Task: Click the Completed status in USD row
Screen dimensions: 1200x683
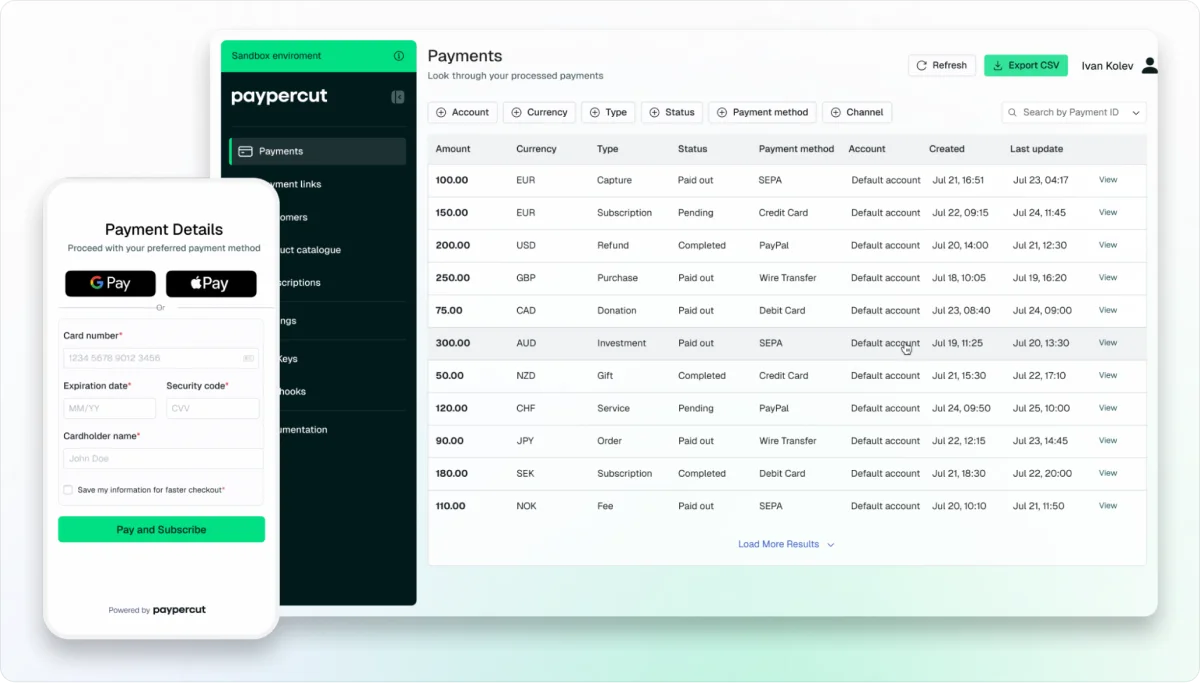Action: (x=702, y=245)
